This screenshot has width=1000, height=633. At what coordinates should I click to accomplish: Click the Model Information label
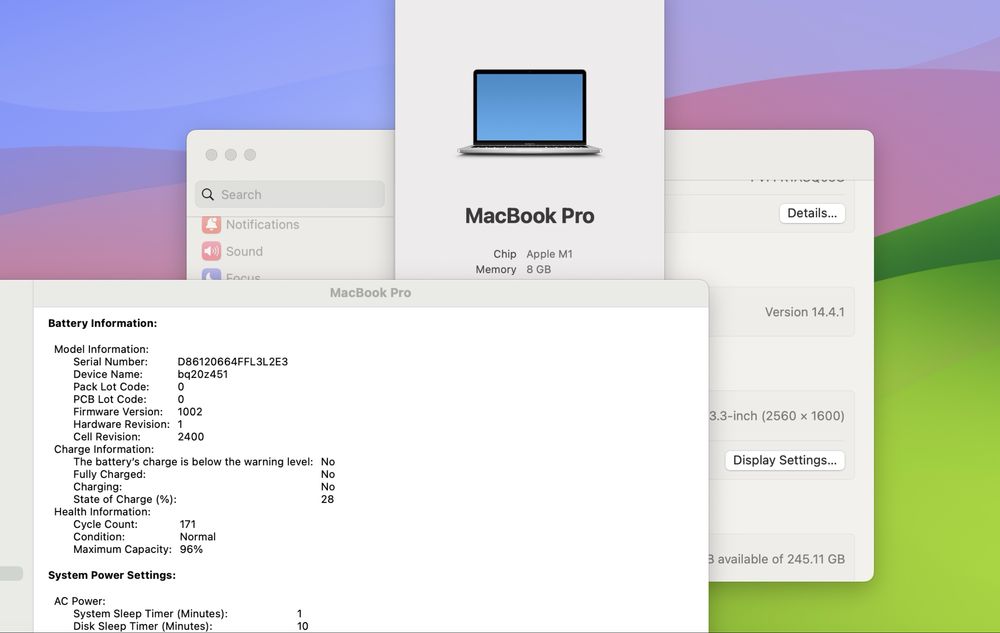pyautogui.click(x=101, y=349)
